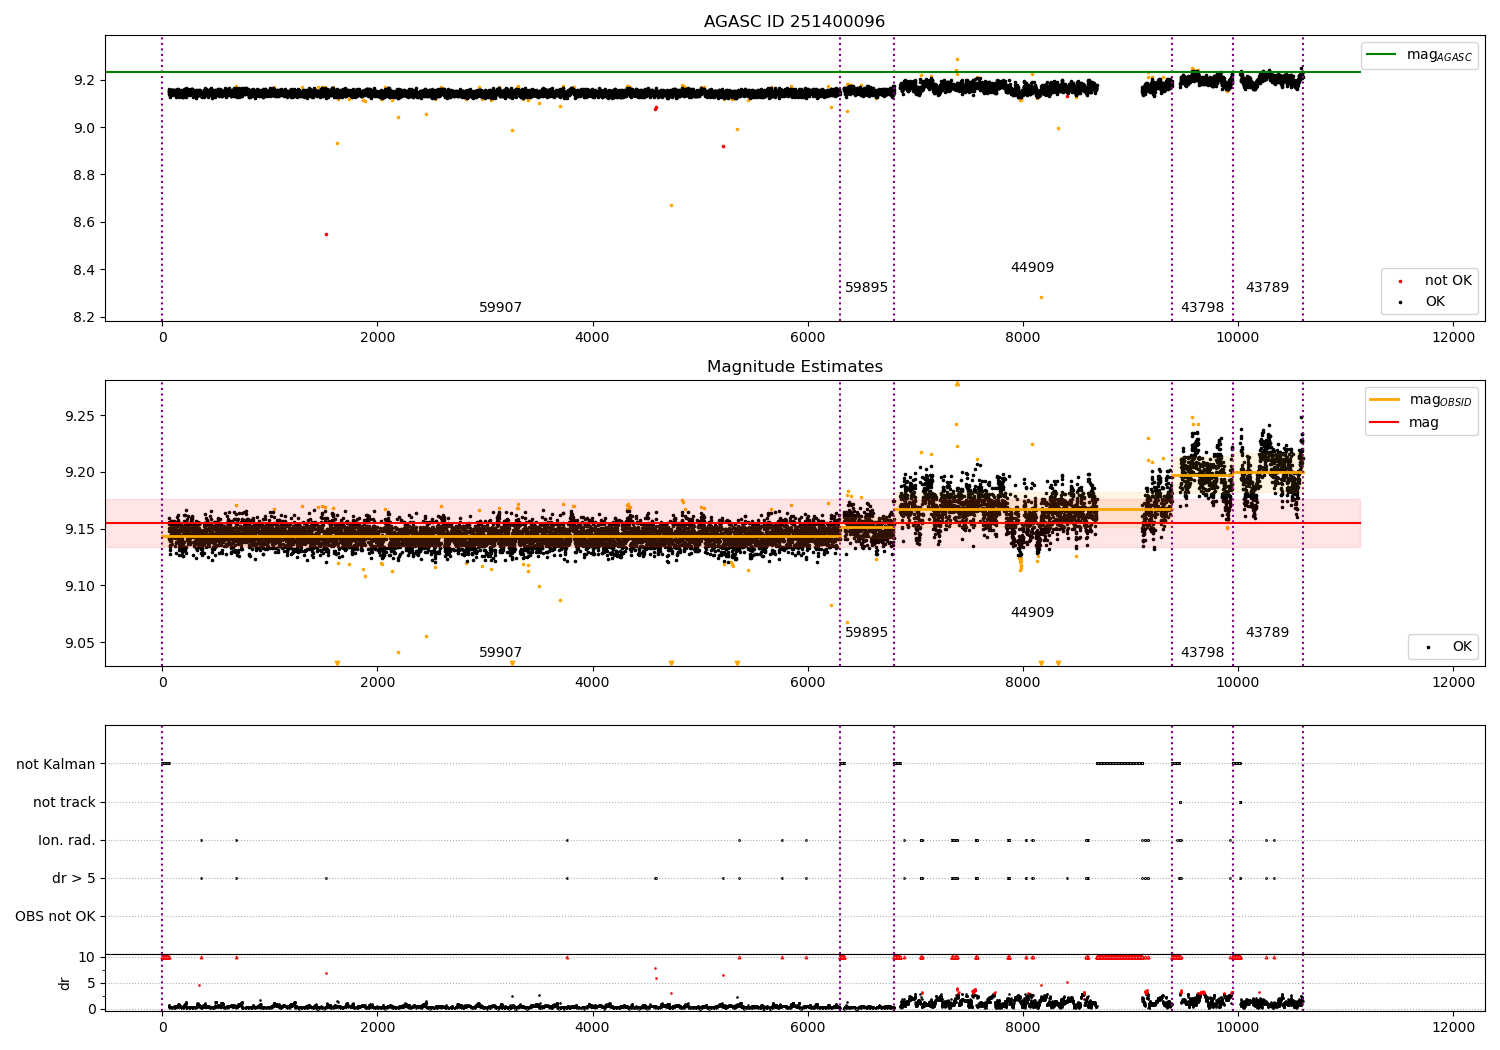1500x1050 pixels.
Task: Select the mag AGASC legend entry
Action: (1419, 55)
